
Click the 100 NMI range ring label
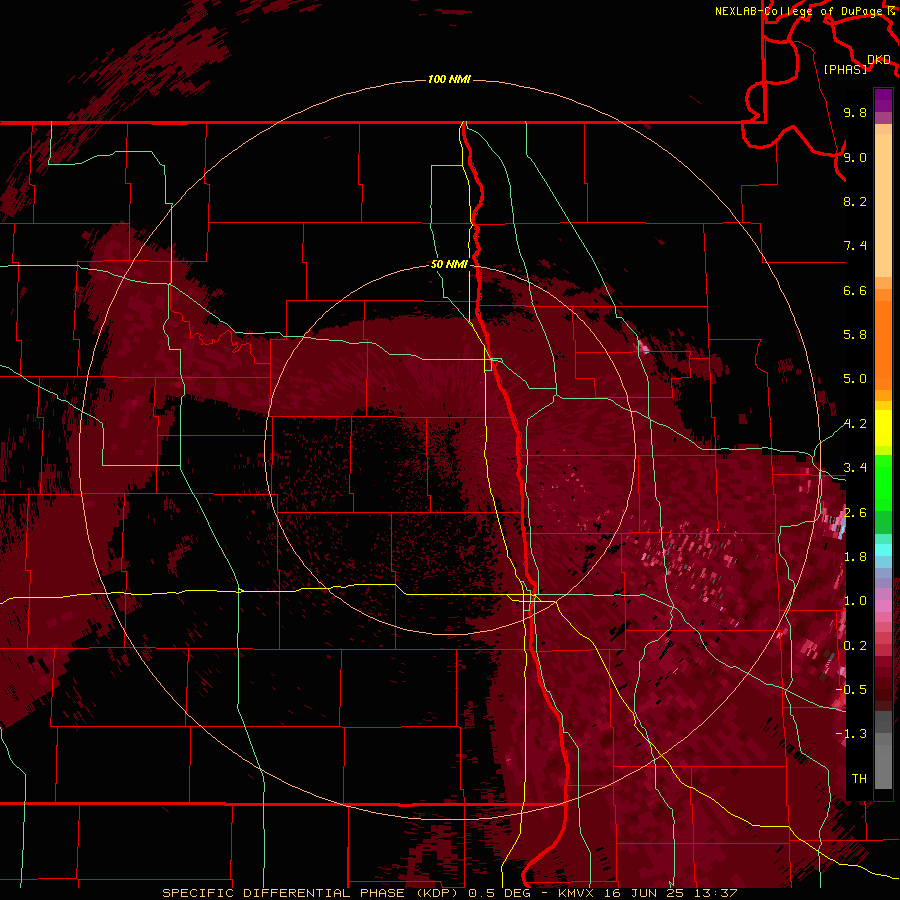pyautogui.click(x=449, y=79)
